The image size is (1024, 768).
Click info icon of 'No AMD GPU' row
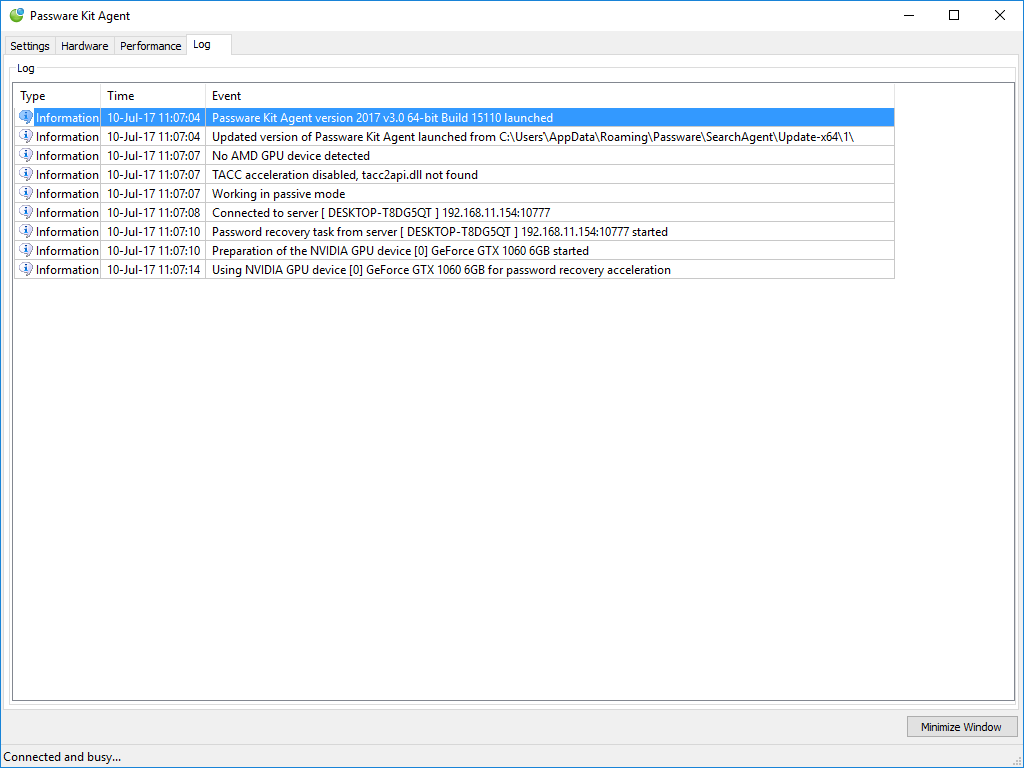coord(26,155)
